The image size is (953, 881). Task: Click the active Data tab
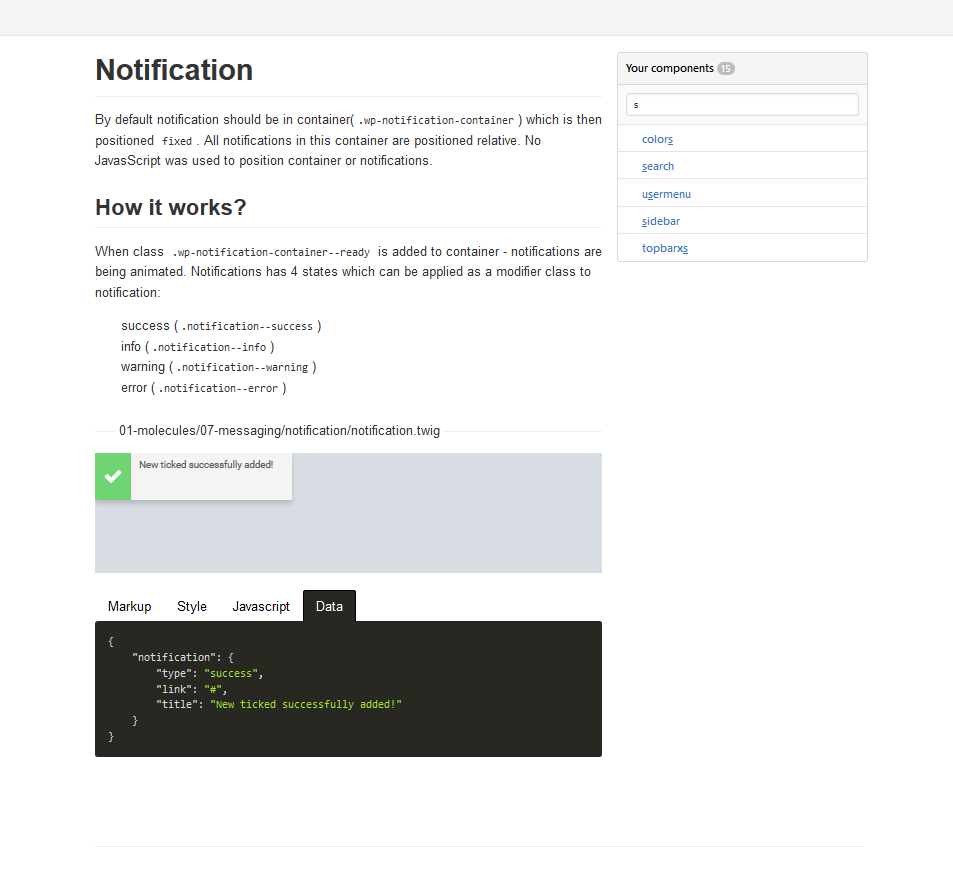tap(329, 606)
